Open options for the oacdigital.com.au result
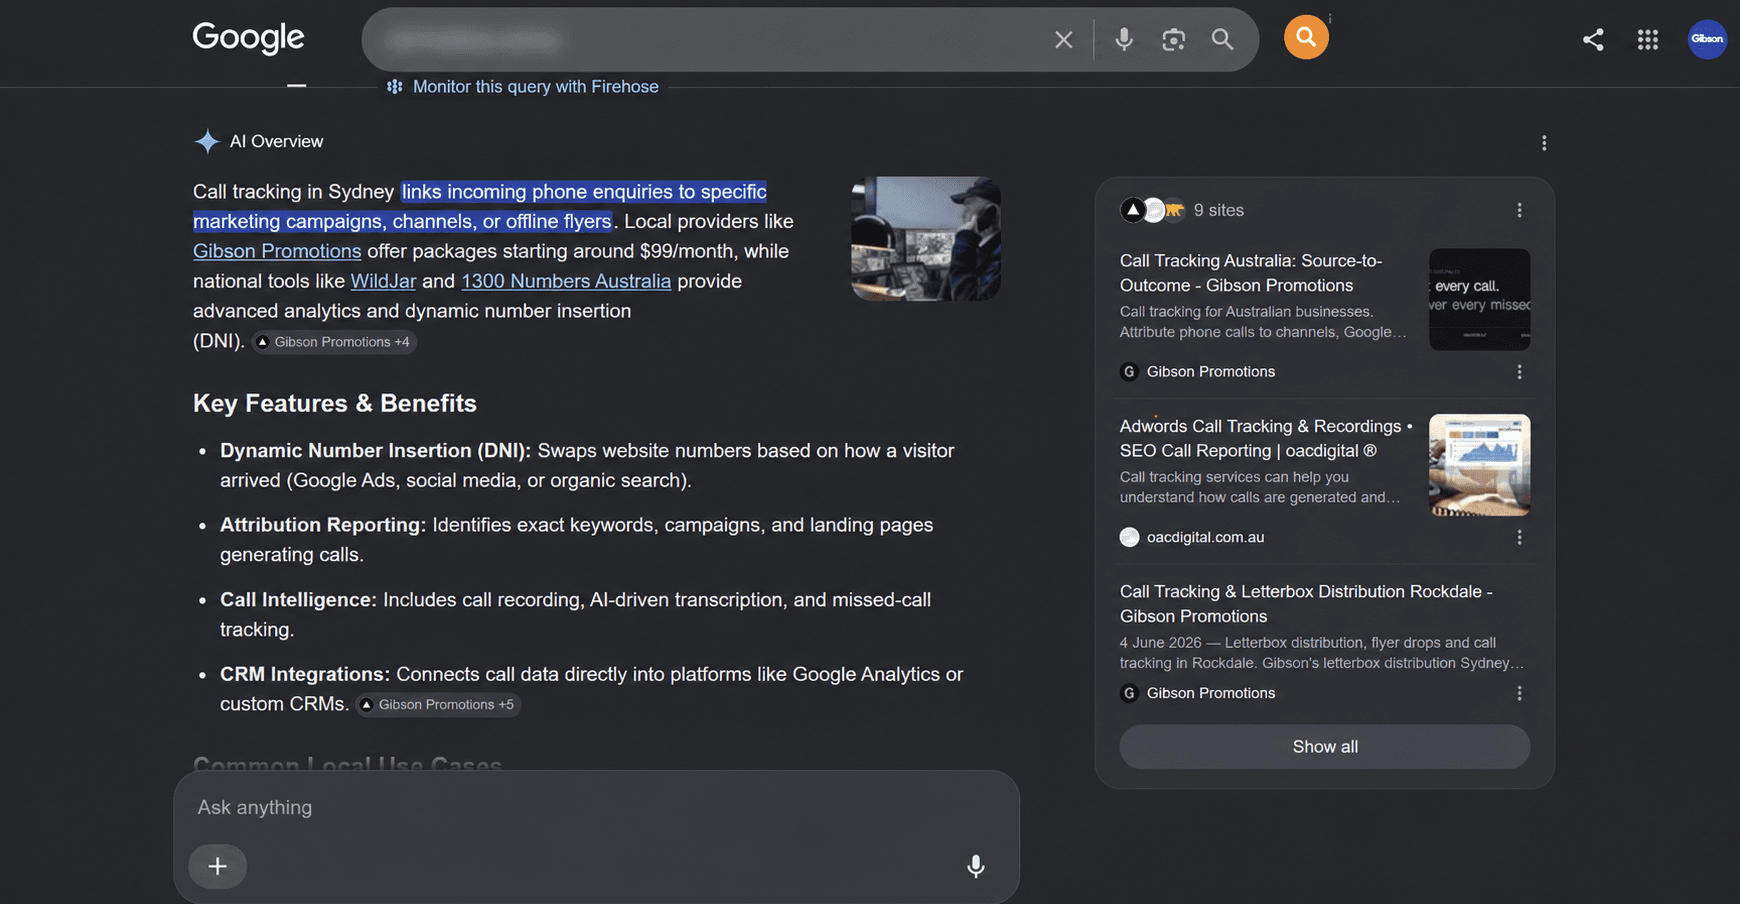The height and width of the screenshot is (904, 1740). 1519,537
